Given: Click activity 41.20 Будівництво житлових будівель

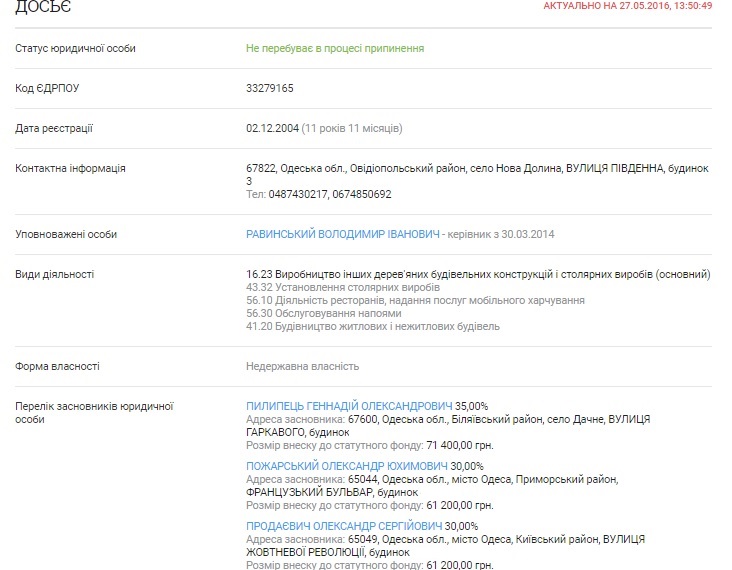Looking at the screenshot, I should click(372, 326).
